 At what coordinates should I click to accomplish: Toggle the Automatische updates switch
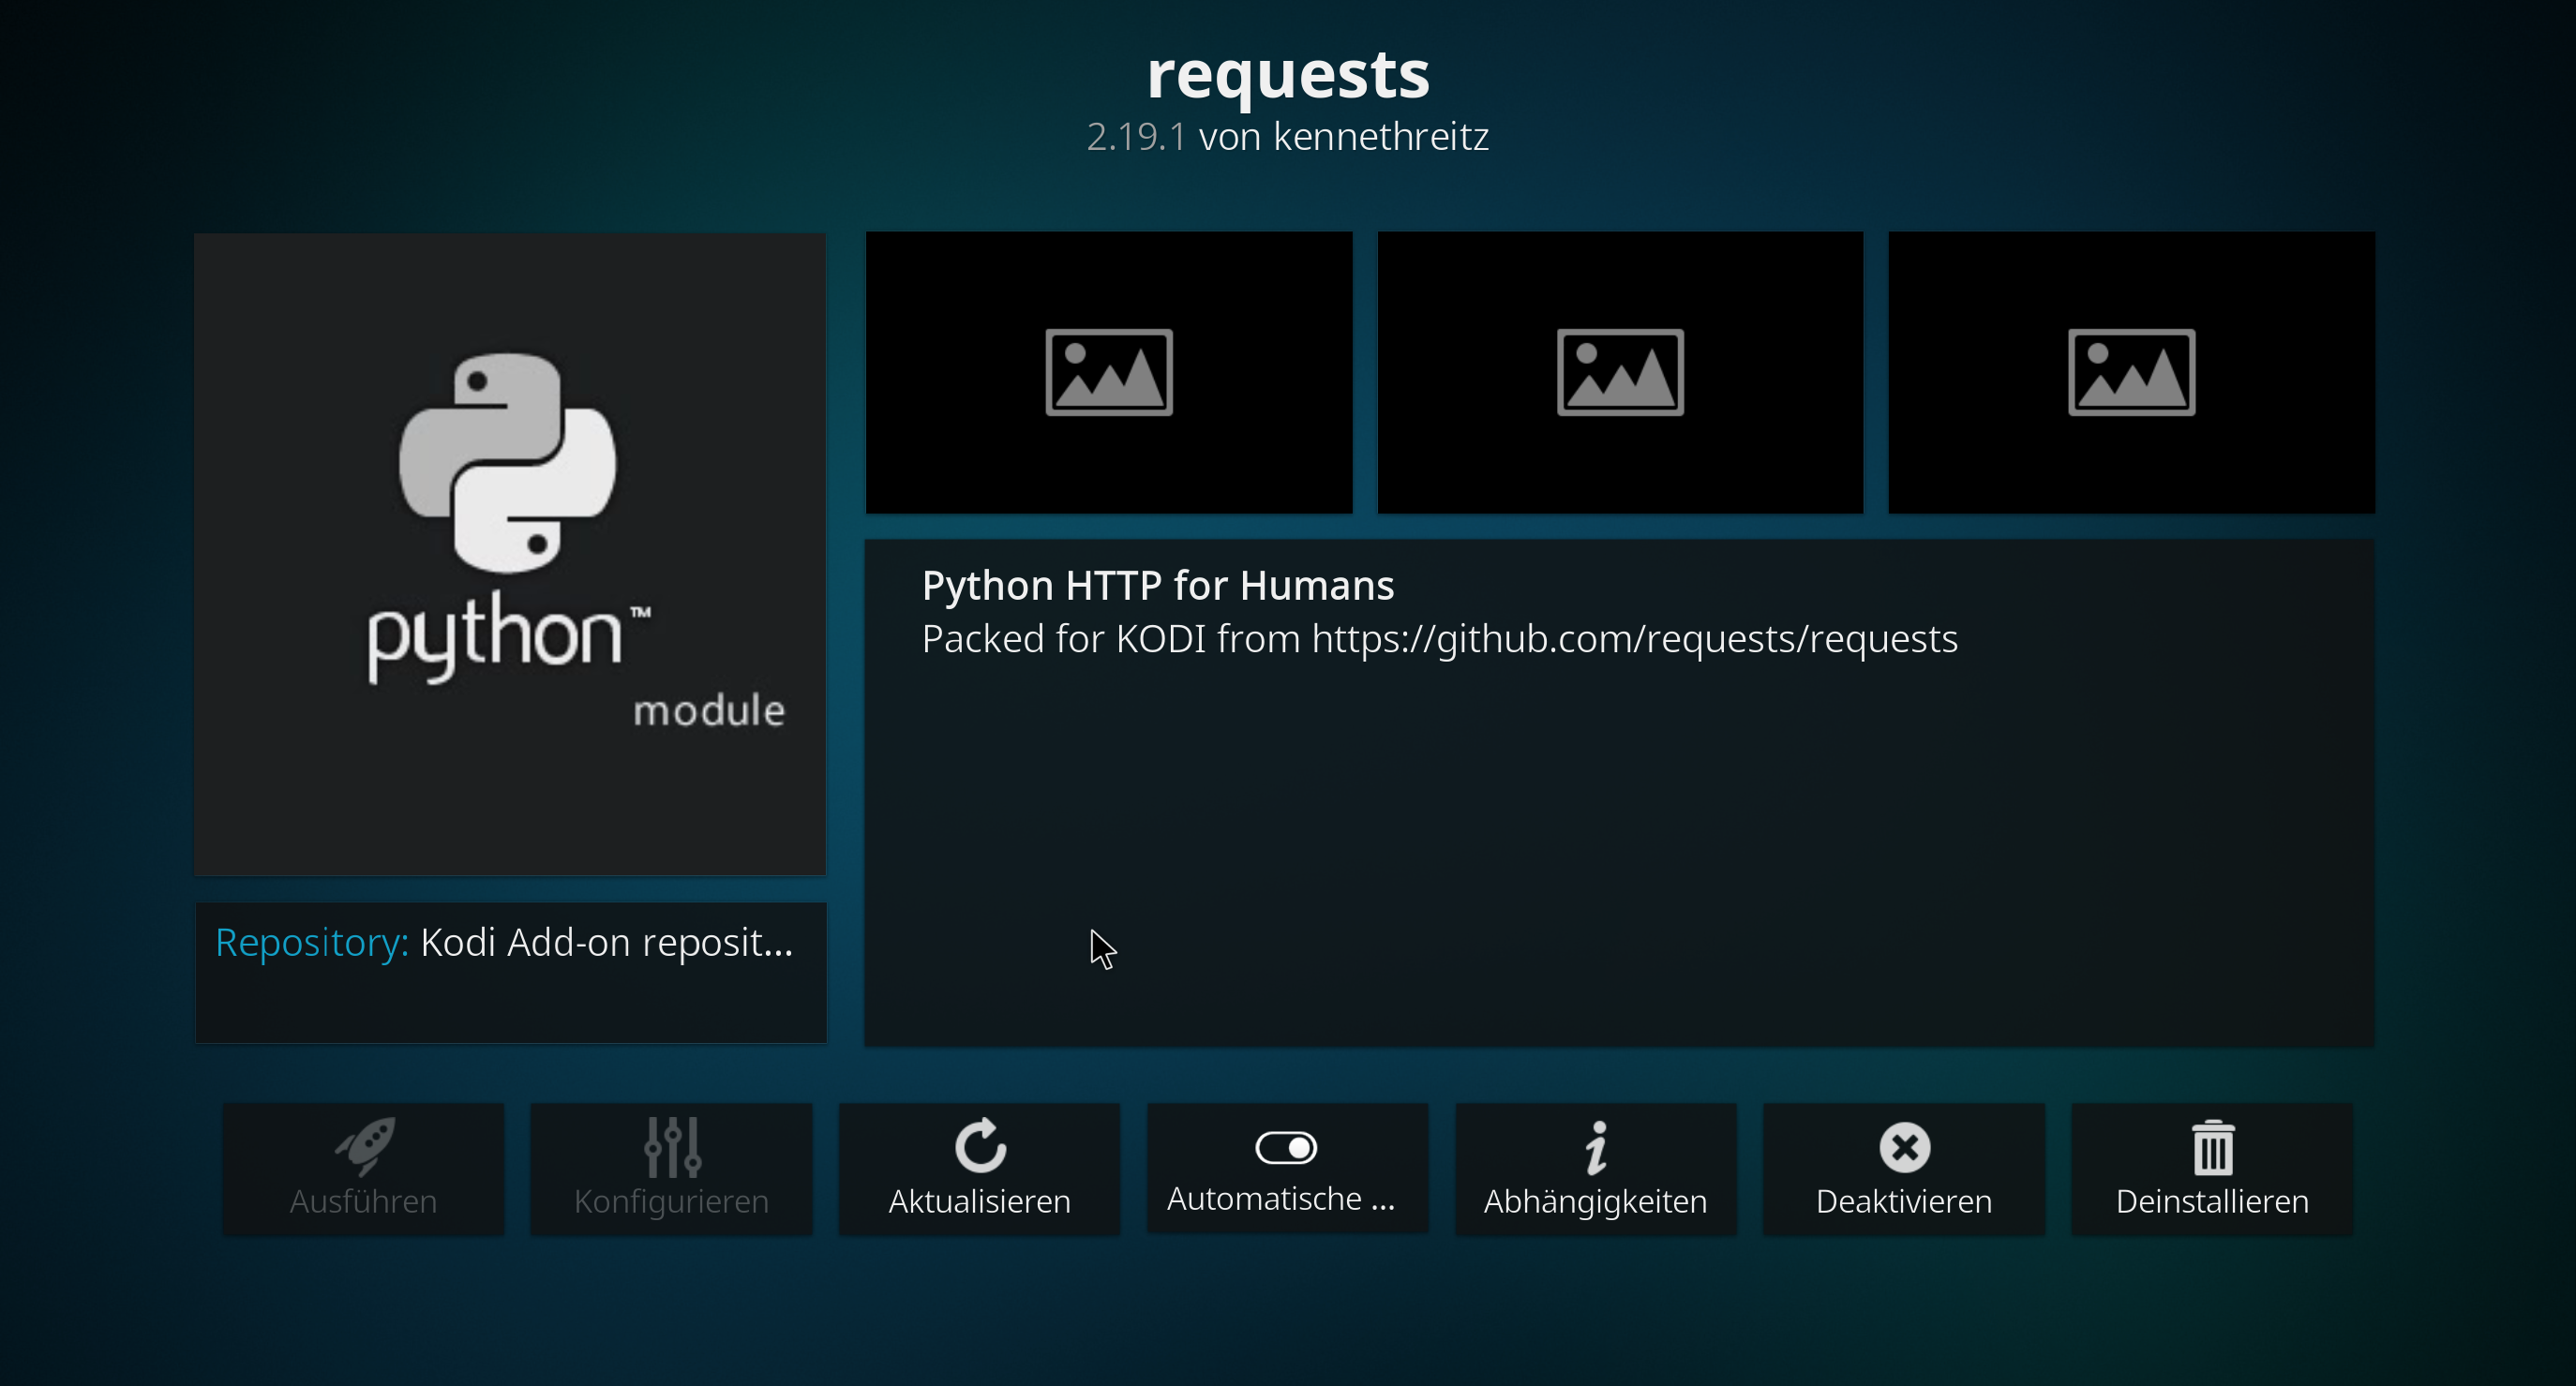(1286, 1147)
